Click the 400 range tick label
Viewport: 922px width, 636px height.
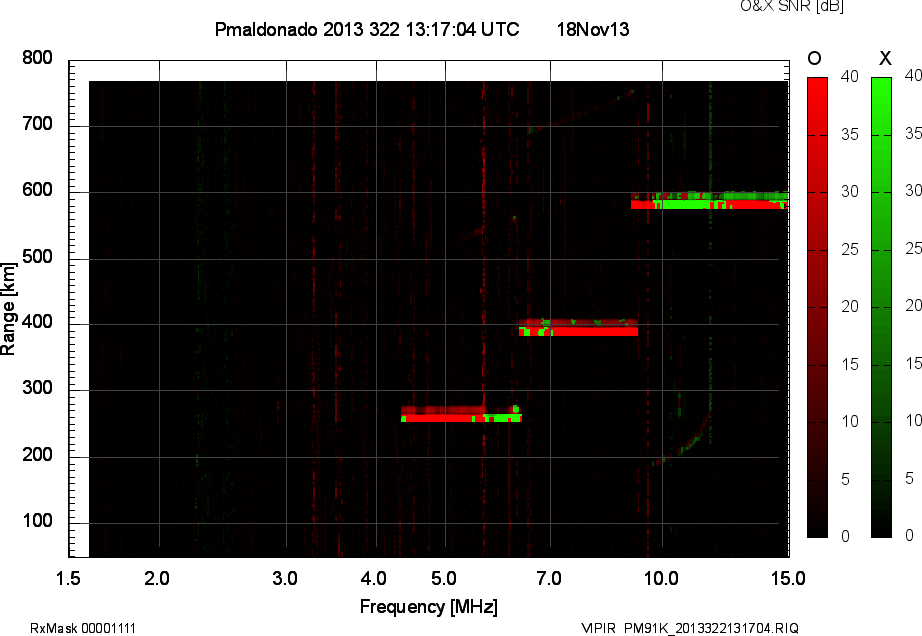tap(37, 322)
